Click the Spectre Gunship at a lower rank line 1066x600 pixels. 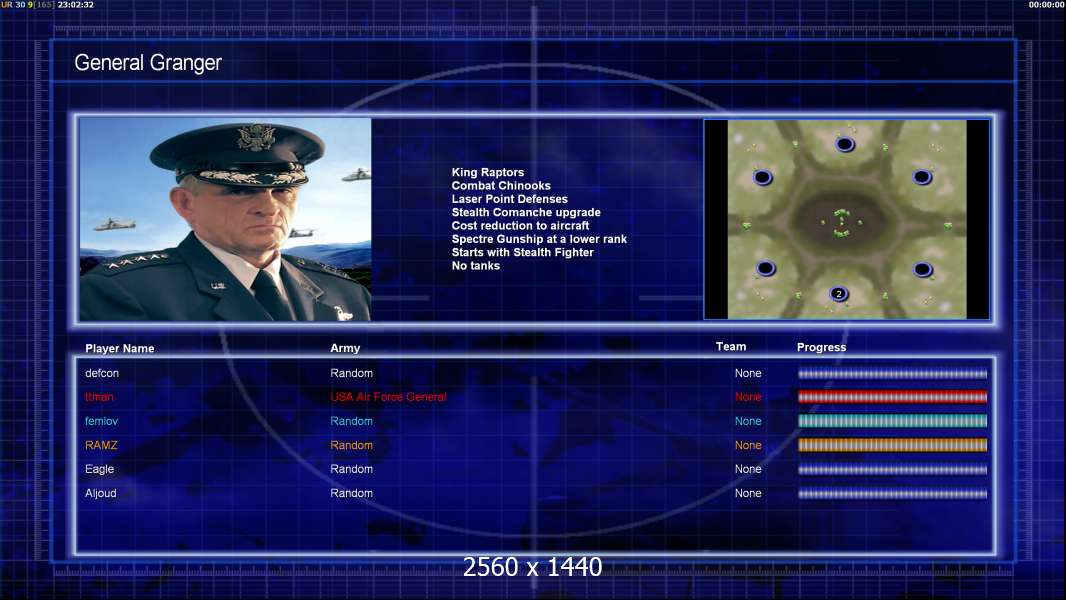(x=539, y=239)
